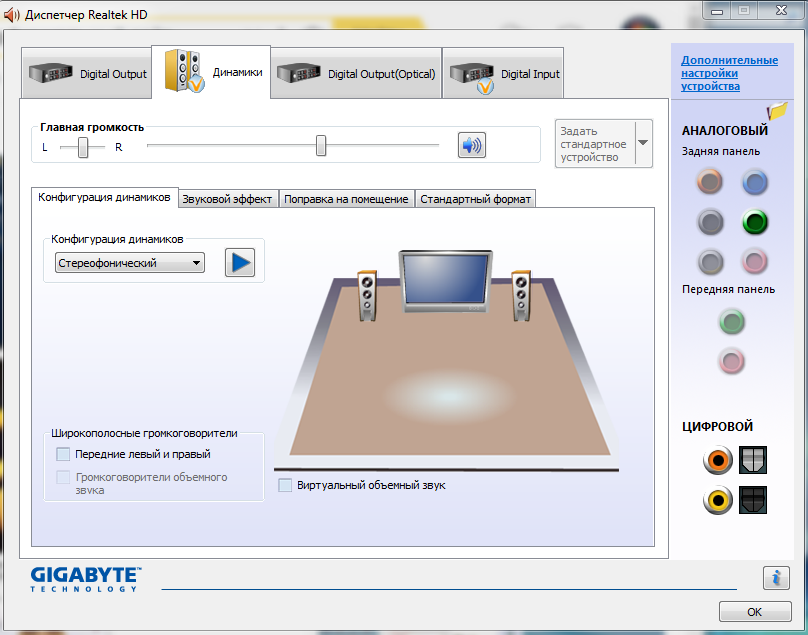This screenshot has width=808, height=635.
Task: Open connector settings via yellow folder icon
Action: point(778,110)
